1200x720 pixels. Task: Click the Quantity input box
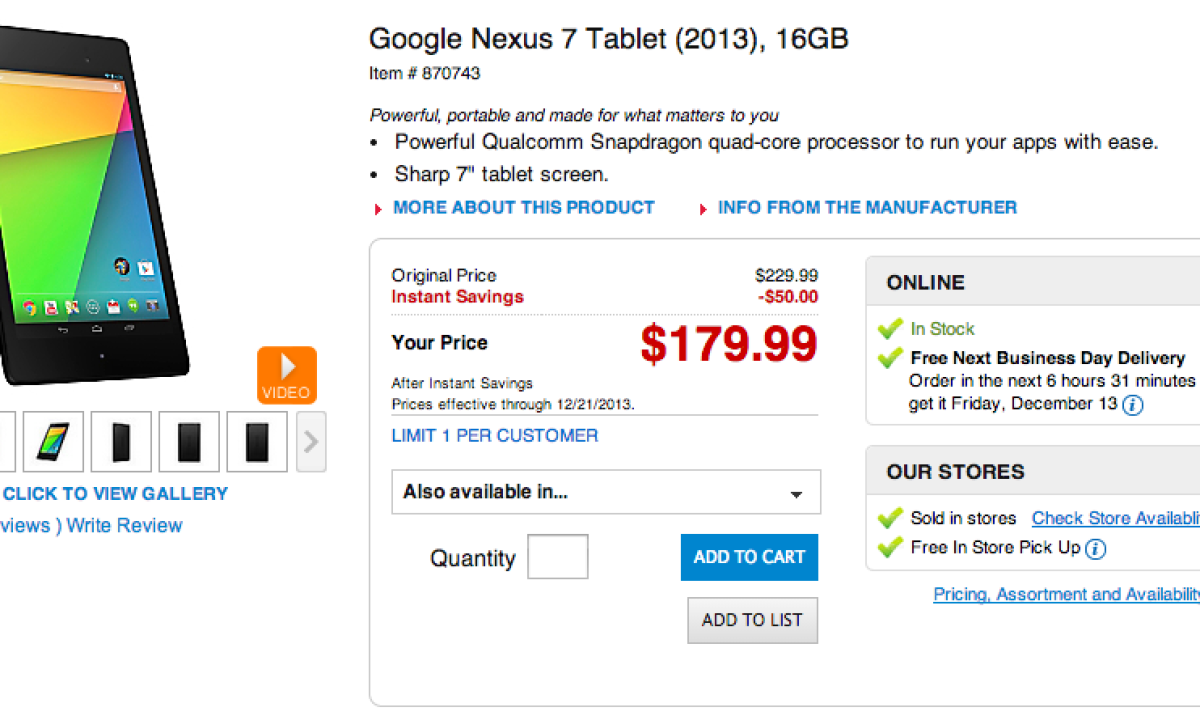click(x=557, y=557)
